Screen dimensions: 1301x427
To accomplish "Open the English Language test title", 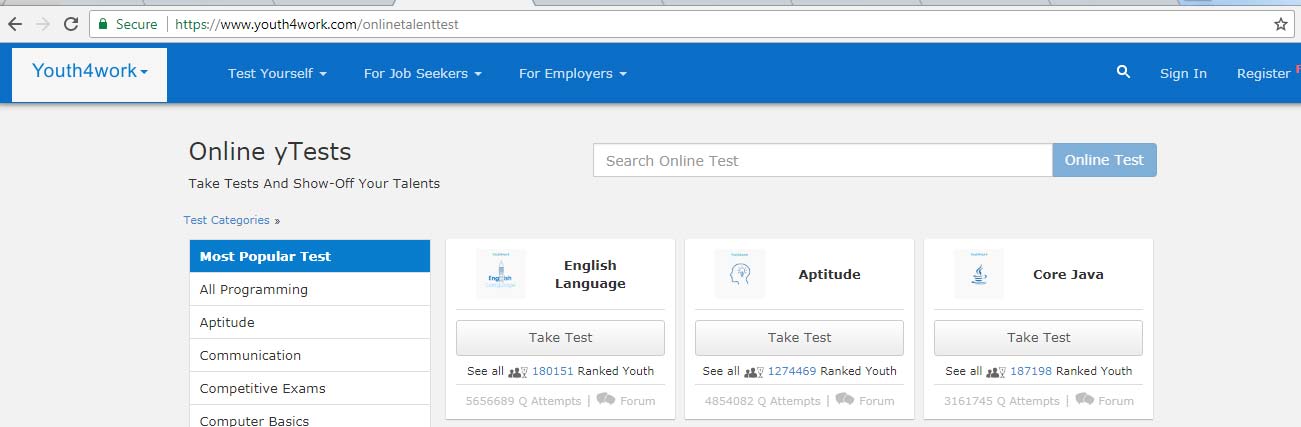I will pyautogui.click(x=590, y=274).
